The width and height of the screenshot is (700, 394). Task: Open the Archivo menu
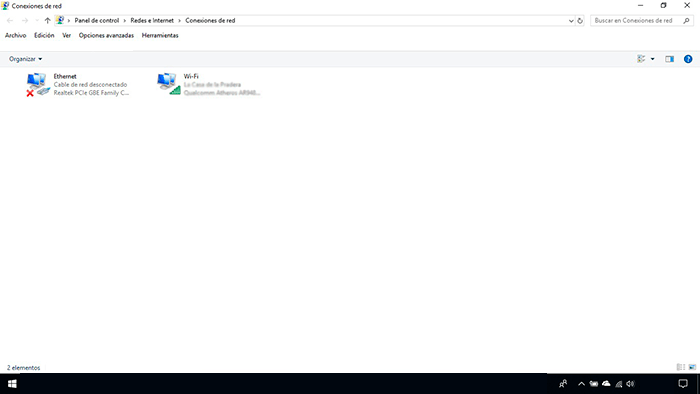pyautogui.click(x=16, y=35)
